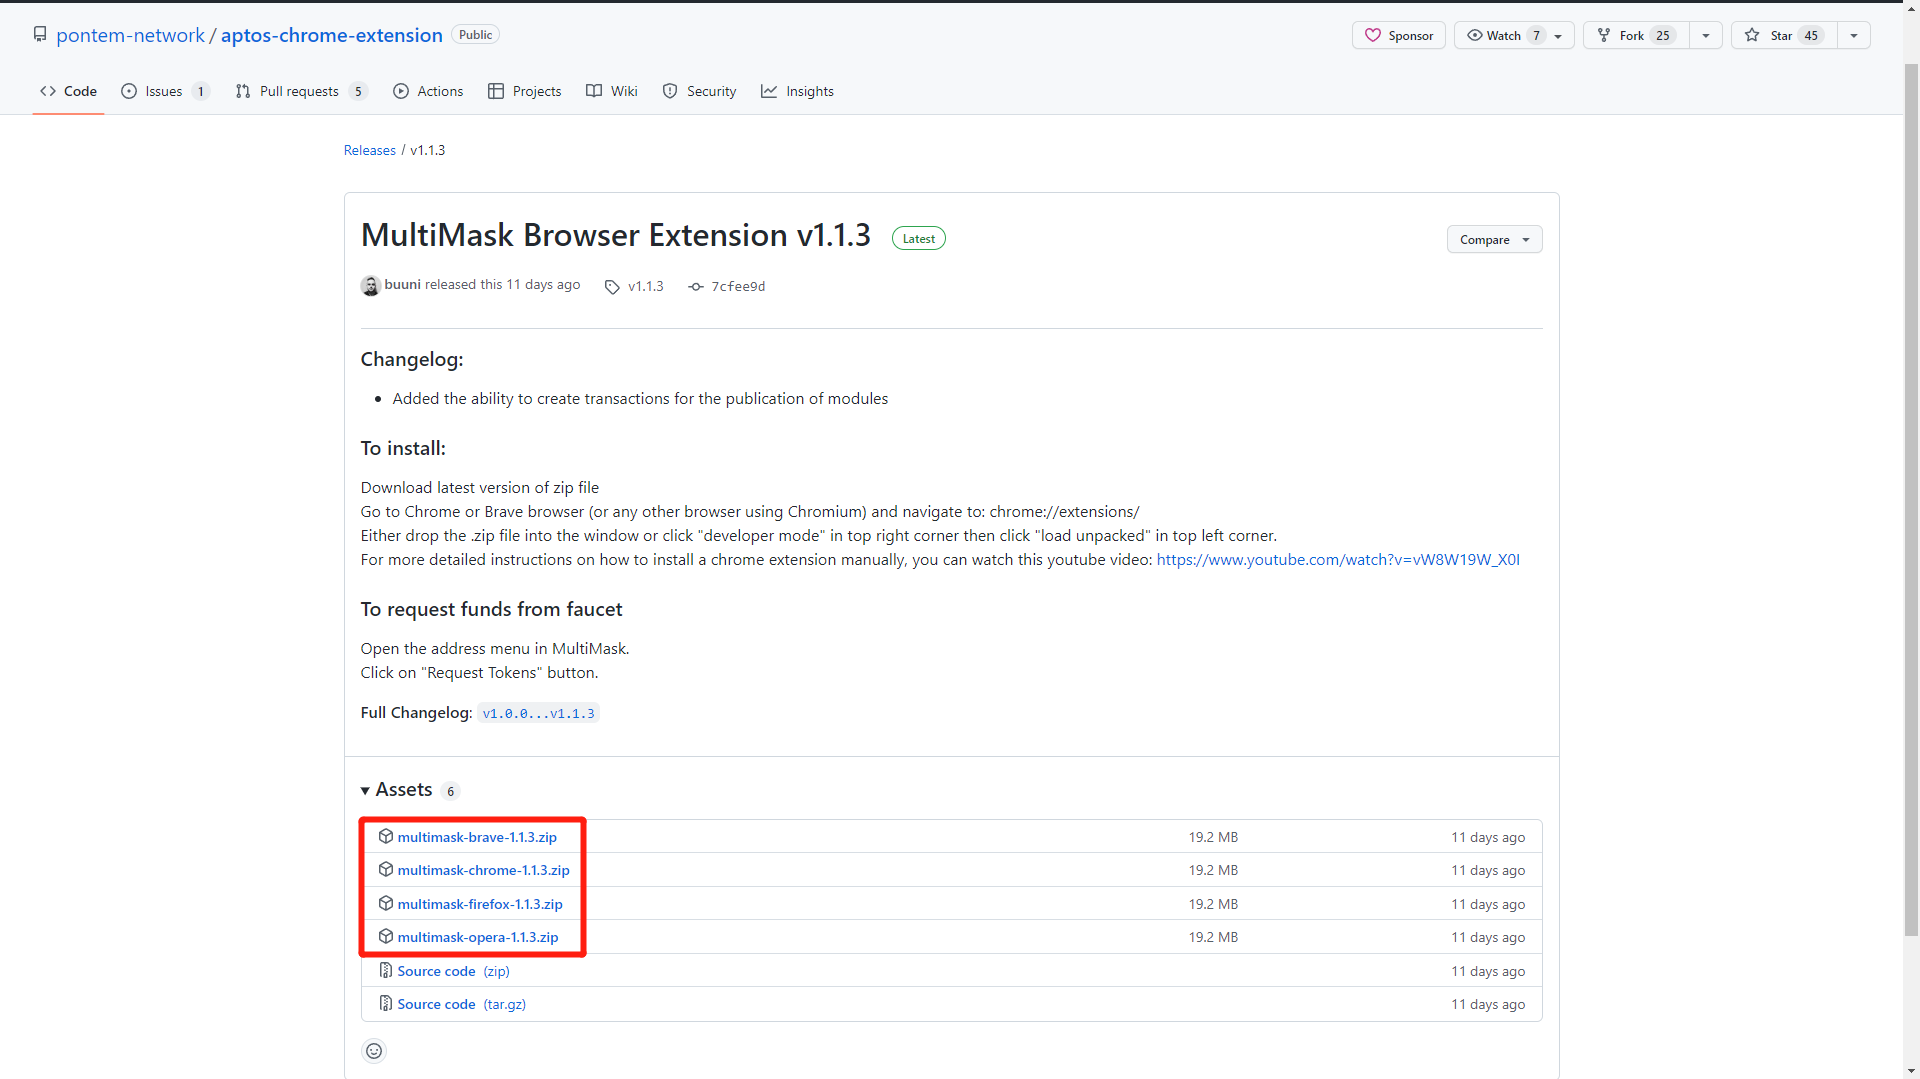
Task: Download multimask-firefox-1.1.3.zip
Action: pos(480,904)
